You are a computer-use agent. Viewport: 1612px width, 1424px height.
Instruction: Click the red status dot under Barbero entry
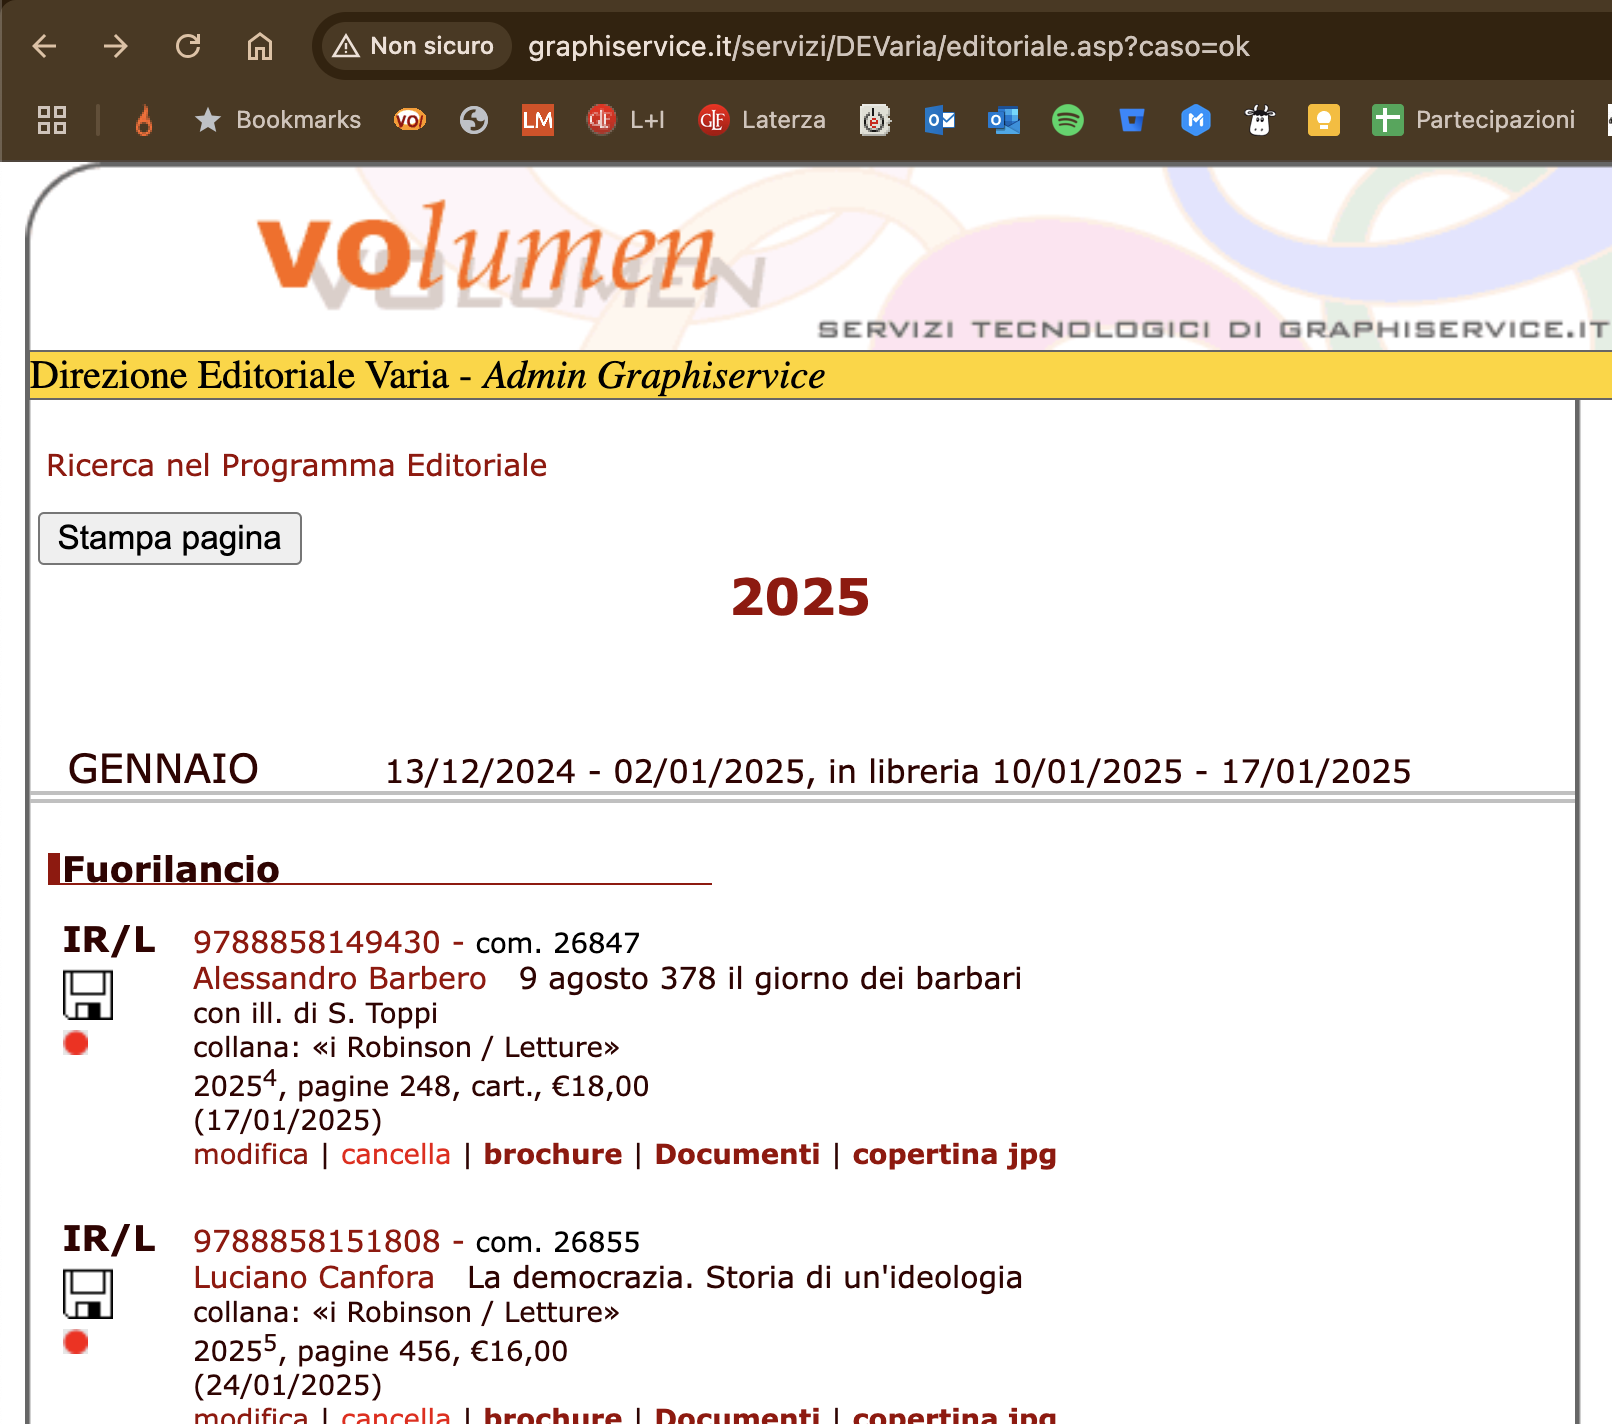76,1043
